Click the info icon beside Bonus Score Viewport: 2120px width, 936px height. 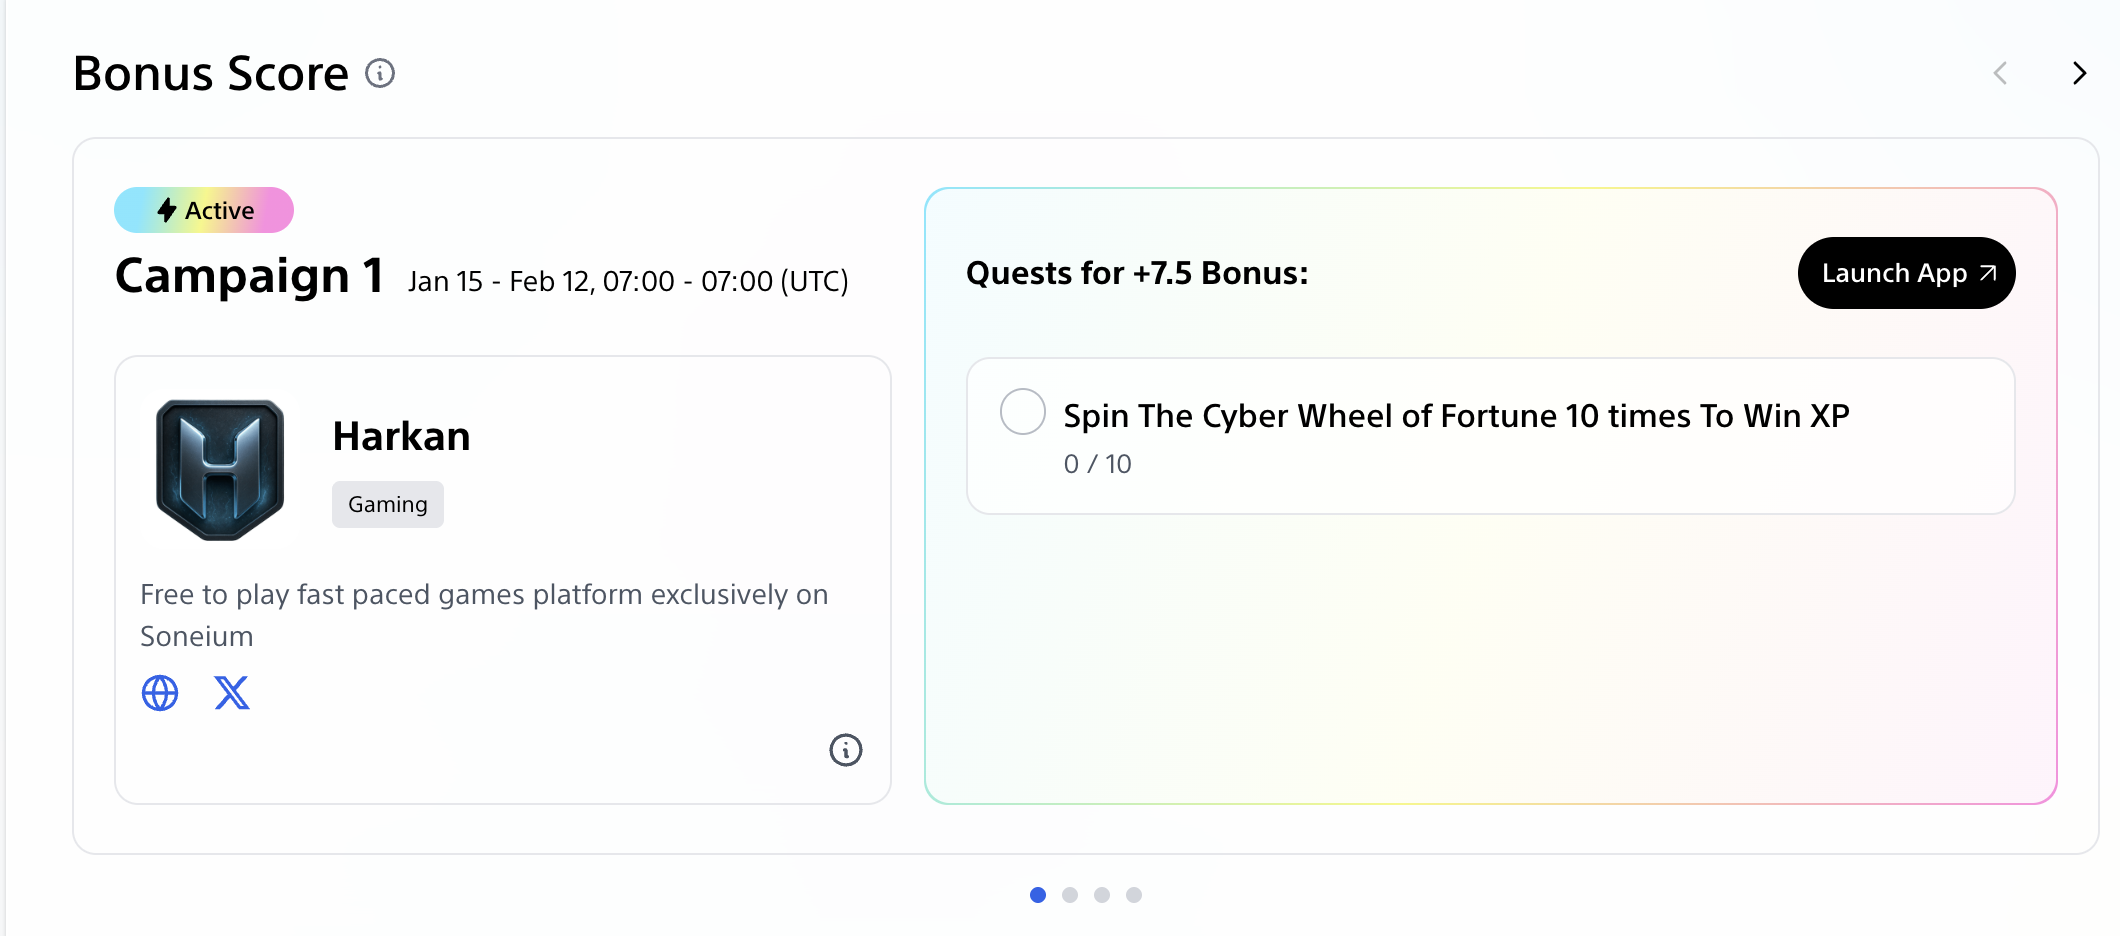[380, 73]
